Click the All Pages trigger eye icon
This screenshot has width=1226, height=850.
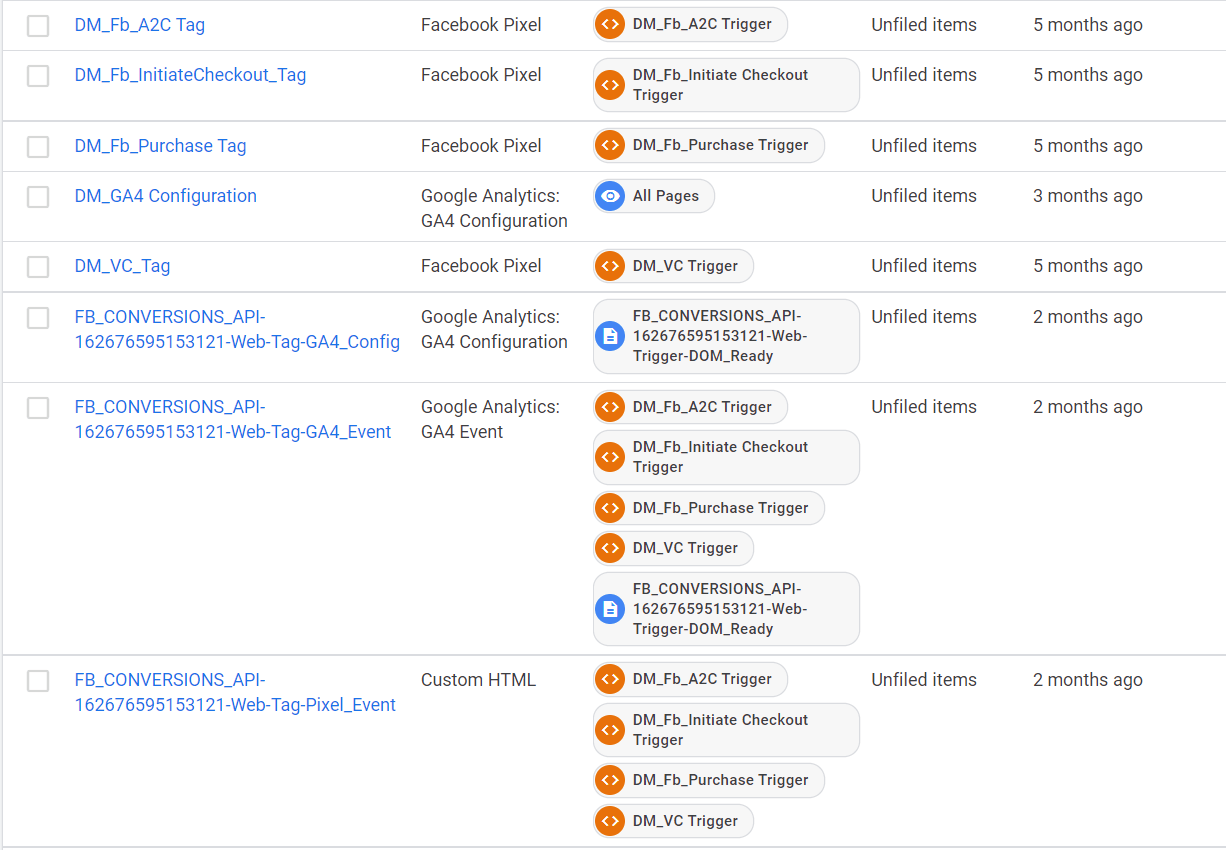(x=610, y=196)
